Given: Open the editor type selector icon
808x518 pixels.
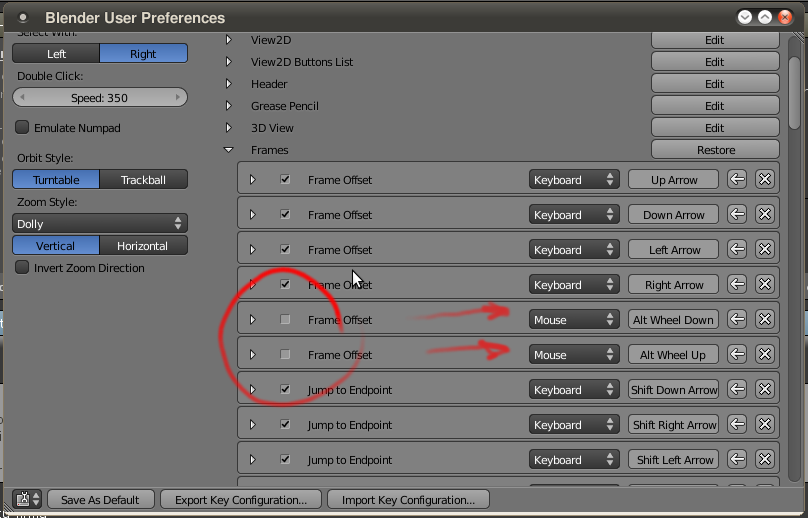Looking at the screenshot, I should click(27, 499).
